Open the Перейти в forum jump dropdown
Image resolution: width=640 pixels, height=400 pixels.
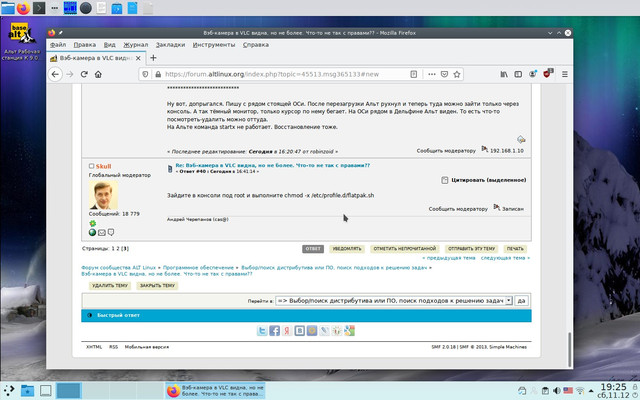click(394, 300)
